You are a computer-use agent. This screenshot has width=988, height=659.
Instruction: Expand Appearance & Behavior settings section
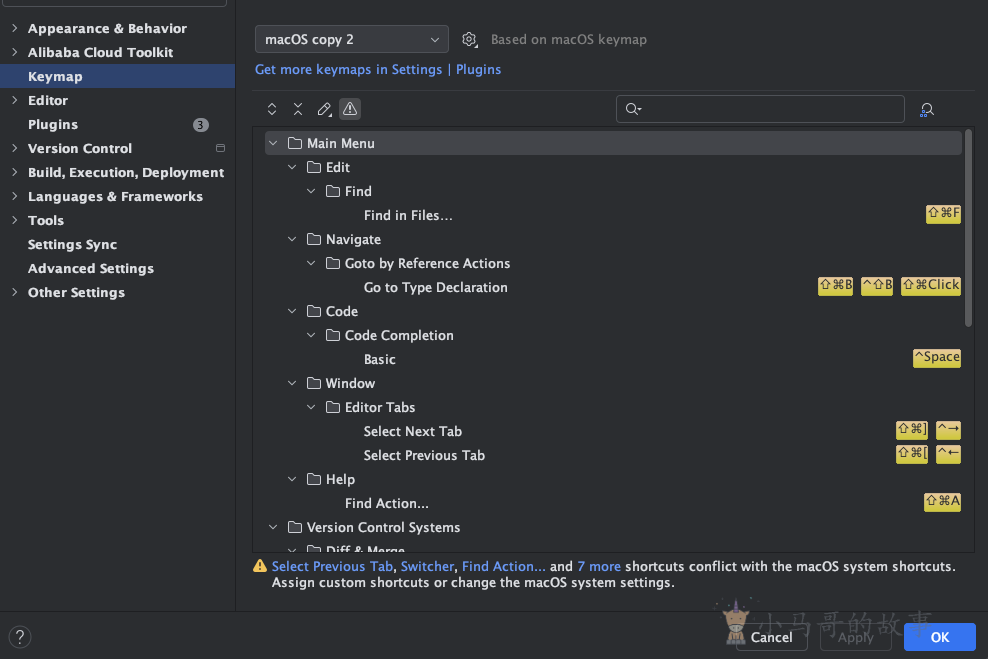(x=14, y=29)
